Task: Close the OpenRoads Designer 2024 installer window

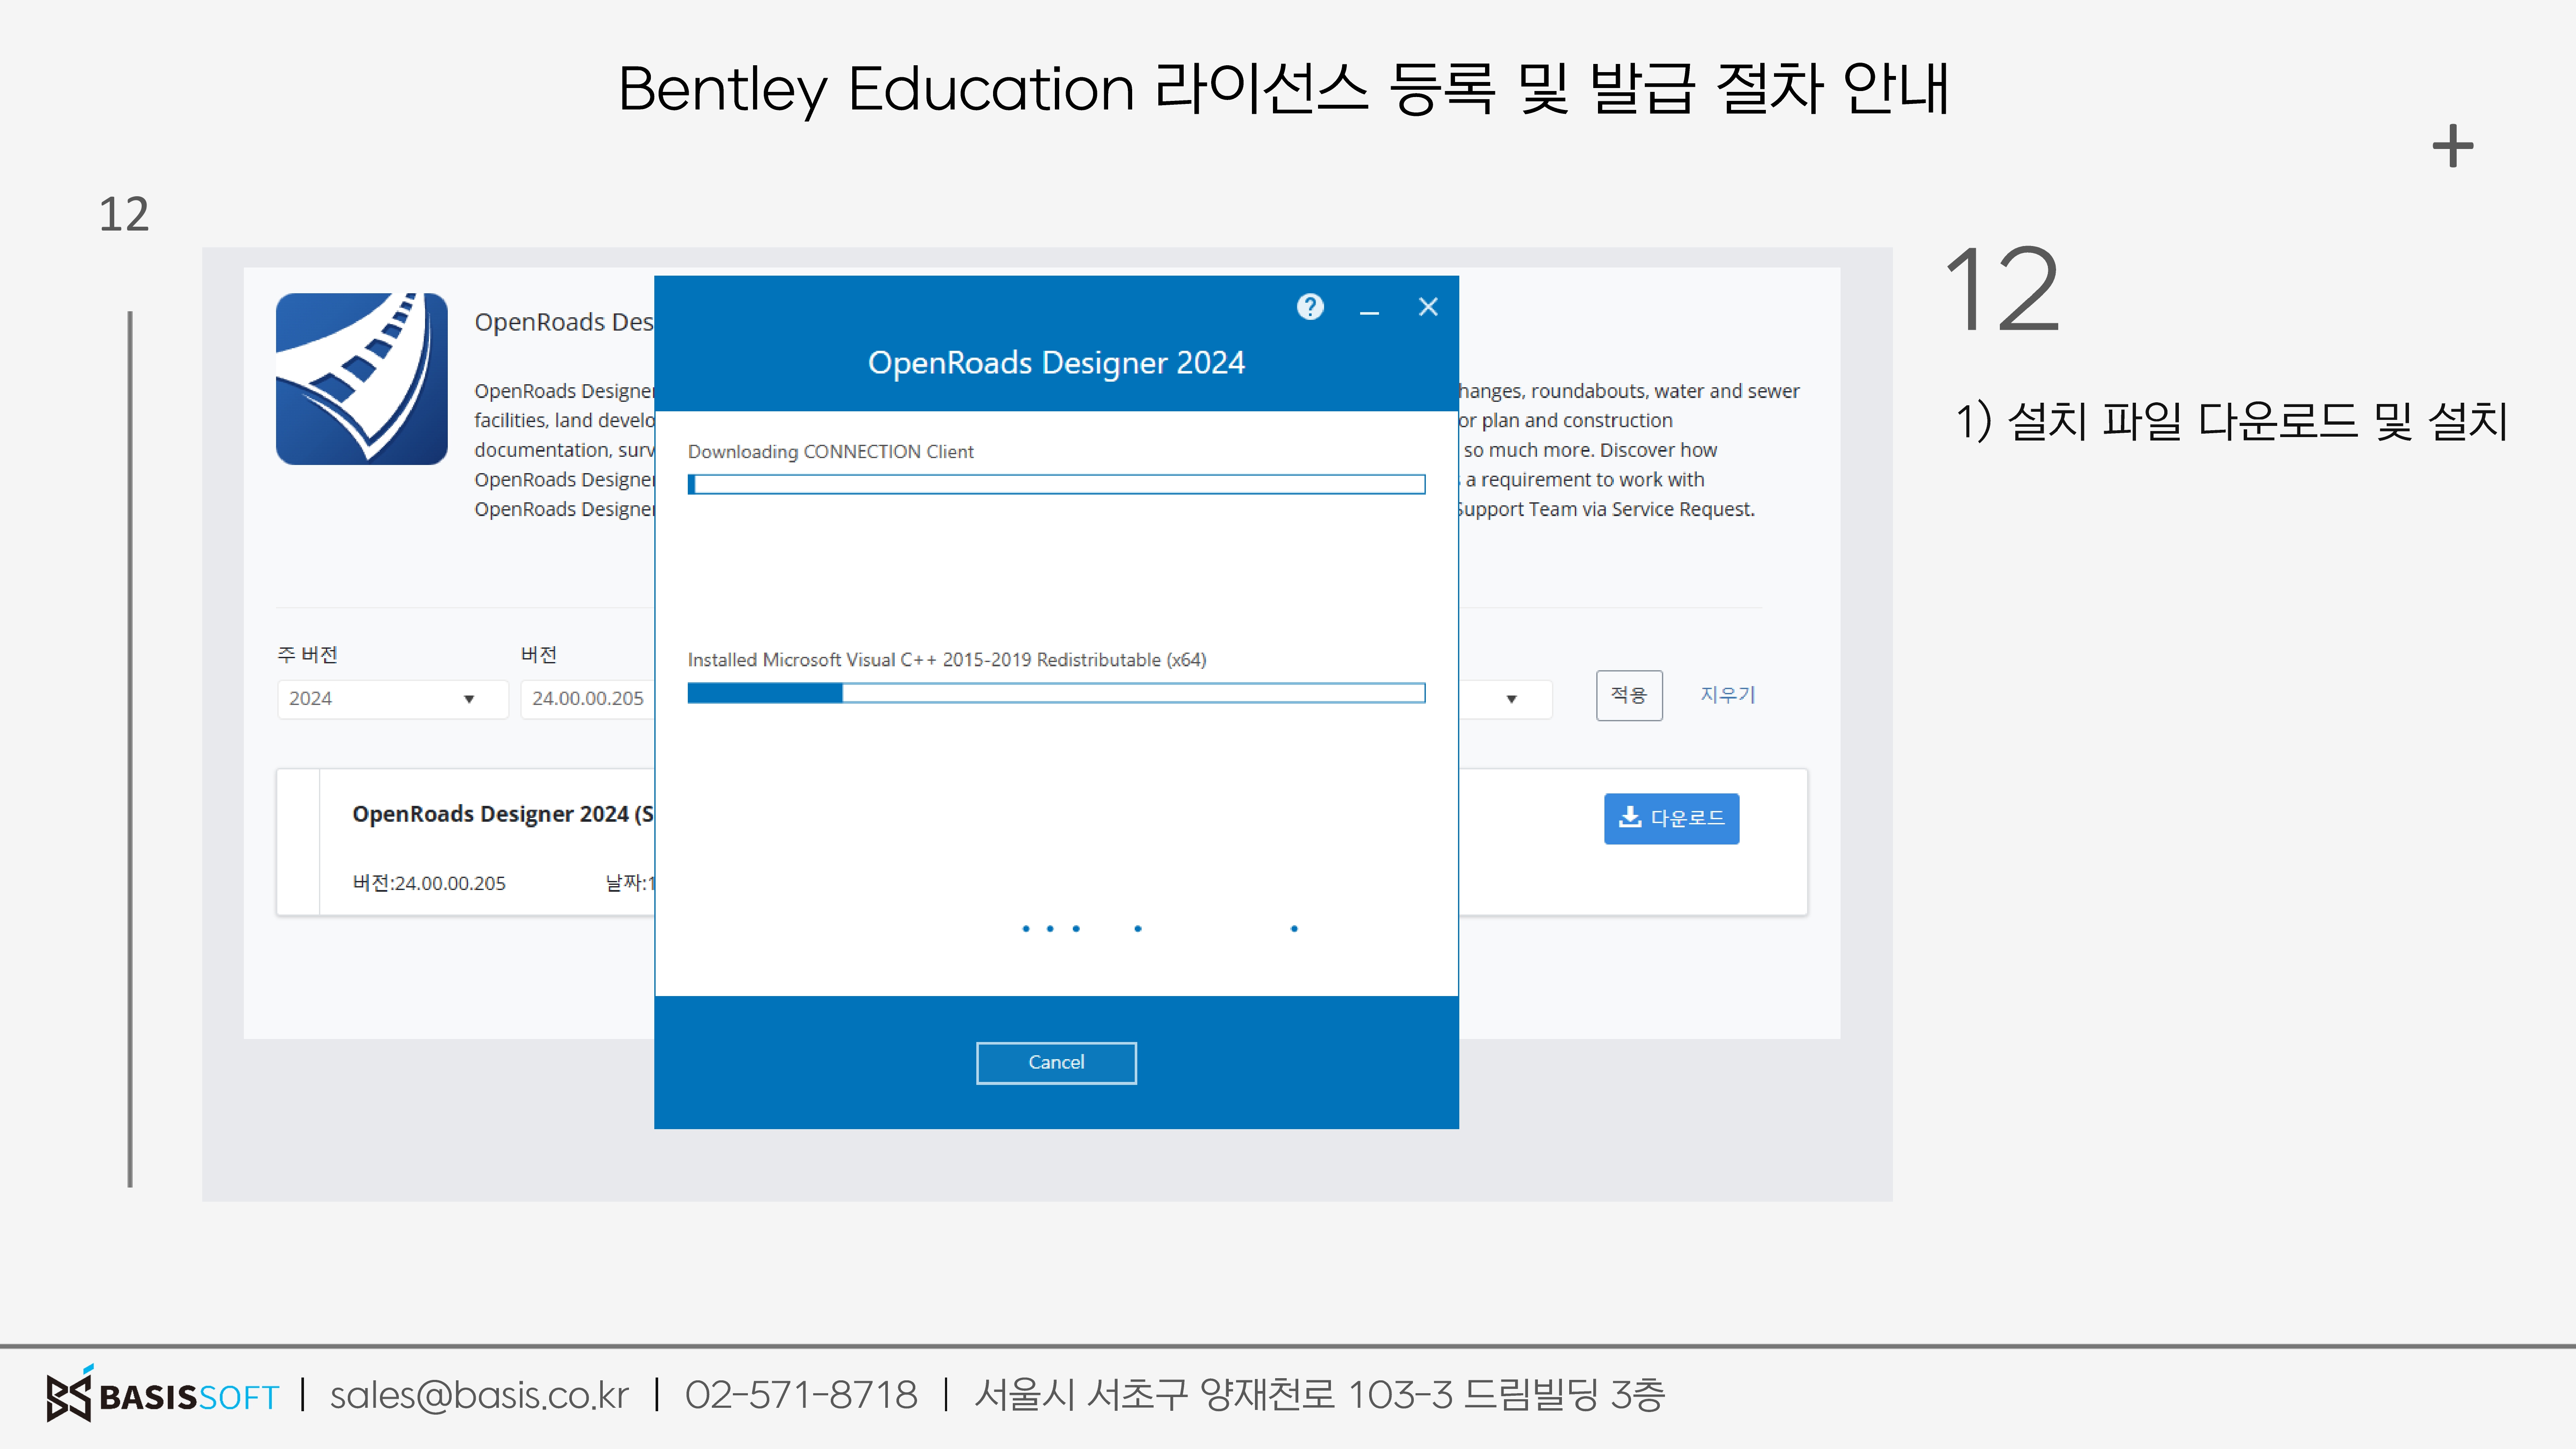Action: pos(1428,307)
